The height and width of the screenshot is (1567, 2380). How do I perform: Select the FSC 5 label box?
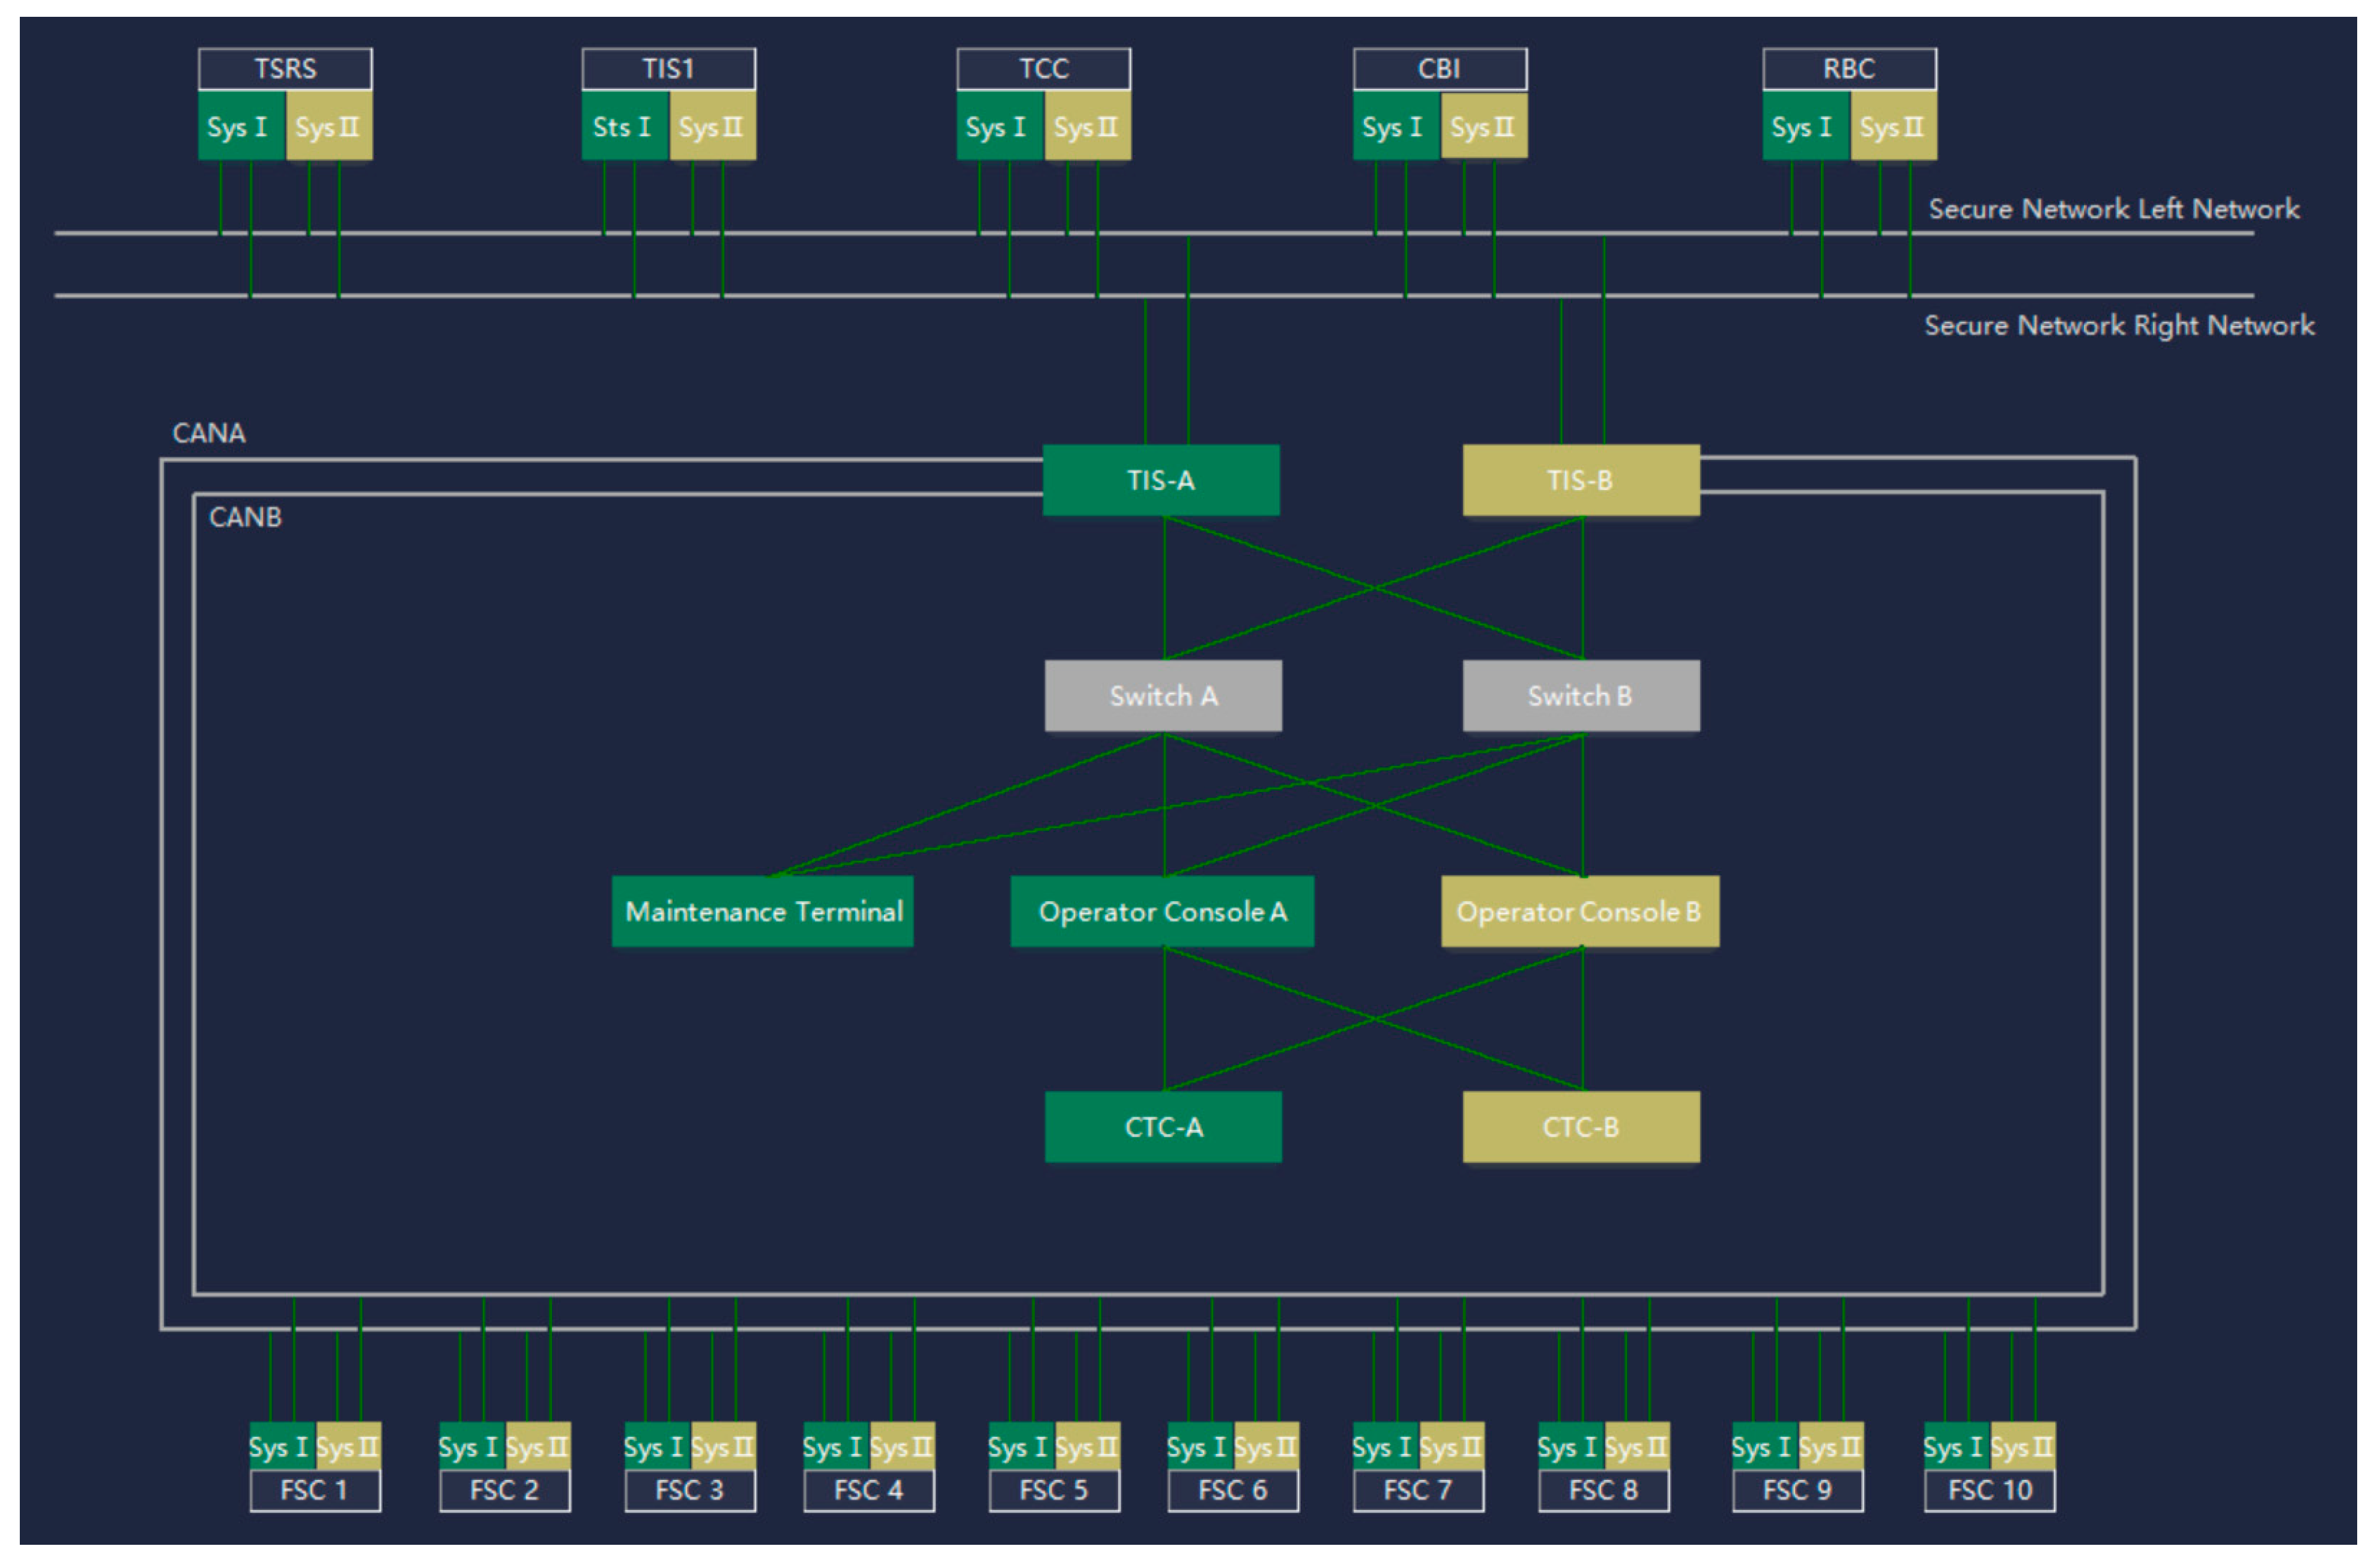pyautogui.click(x=1054, y=1490)
